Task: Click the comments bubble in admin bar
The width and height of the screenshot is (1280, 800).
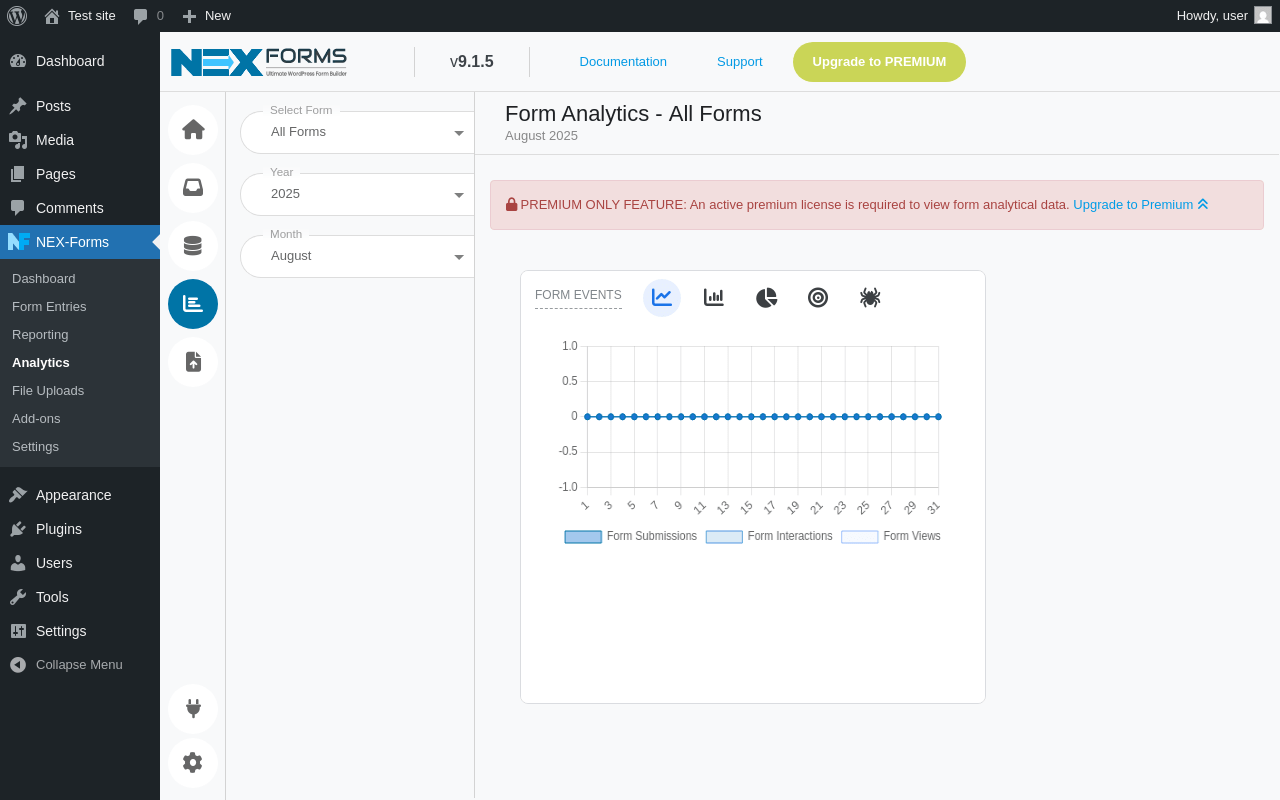Action: [x=141, y=16]
